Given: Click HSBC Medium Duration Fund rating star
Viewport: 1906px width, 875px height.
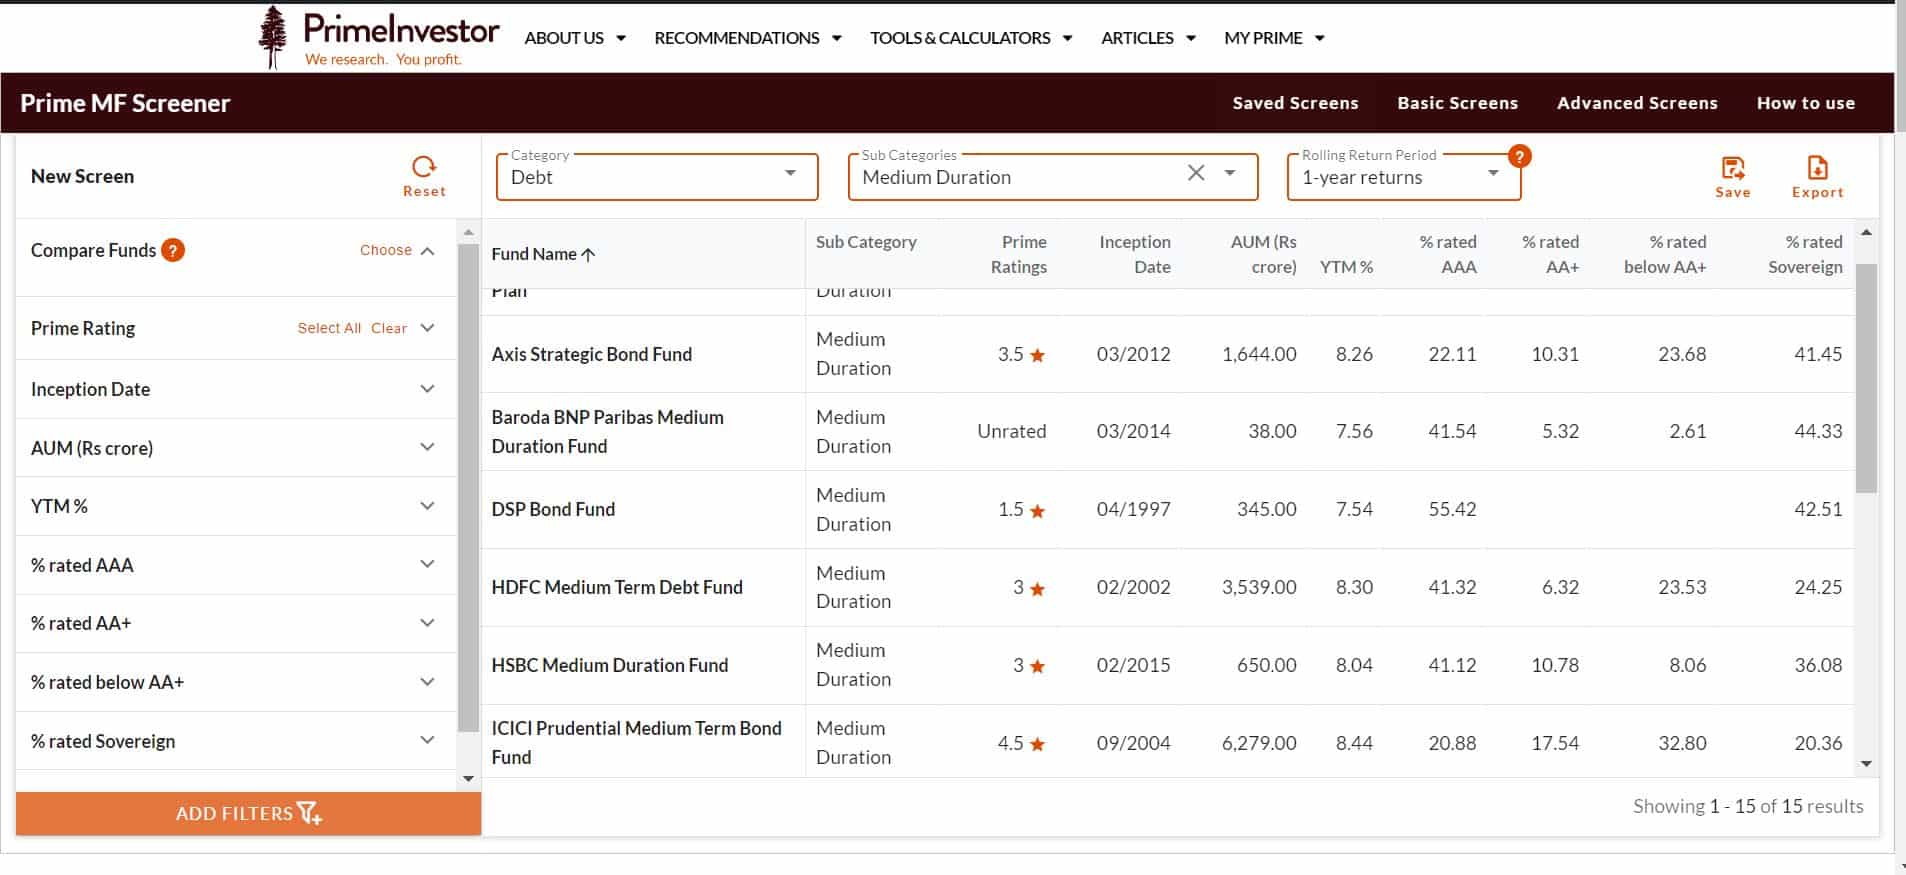Looking at the screenshot, I should 1038,666.
